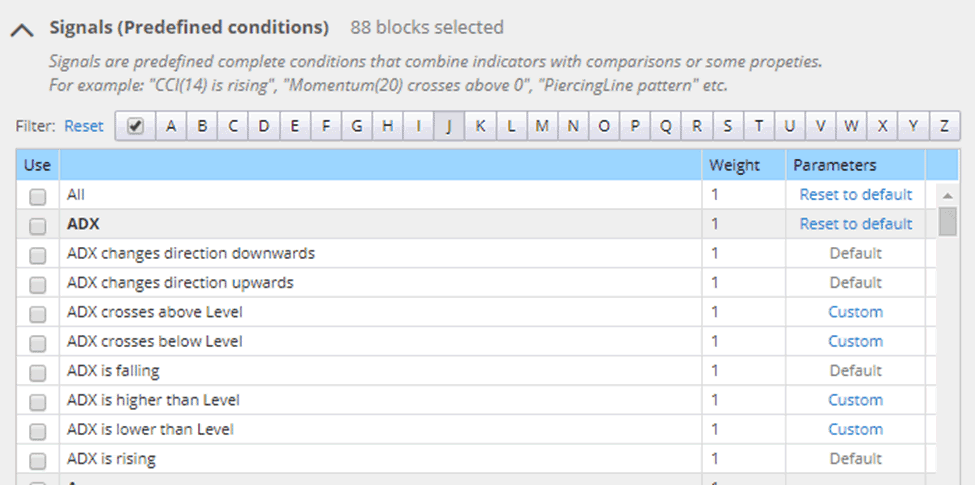The image size is (975, 485).
Task: Toggle the filter select-all checkbox button
Action: (135, 126)
